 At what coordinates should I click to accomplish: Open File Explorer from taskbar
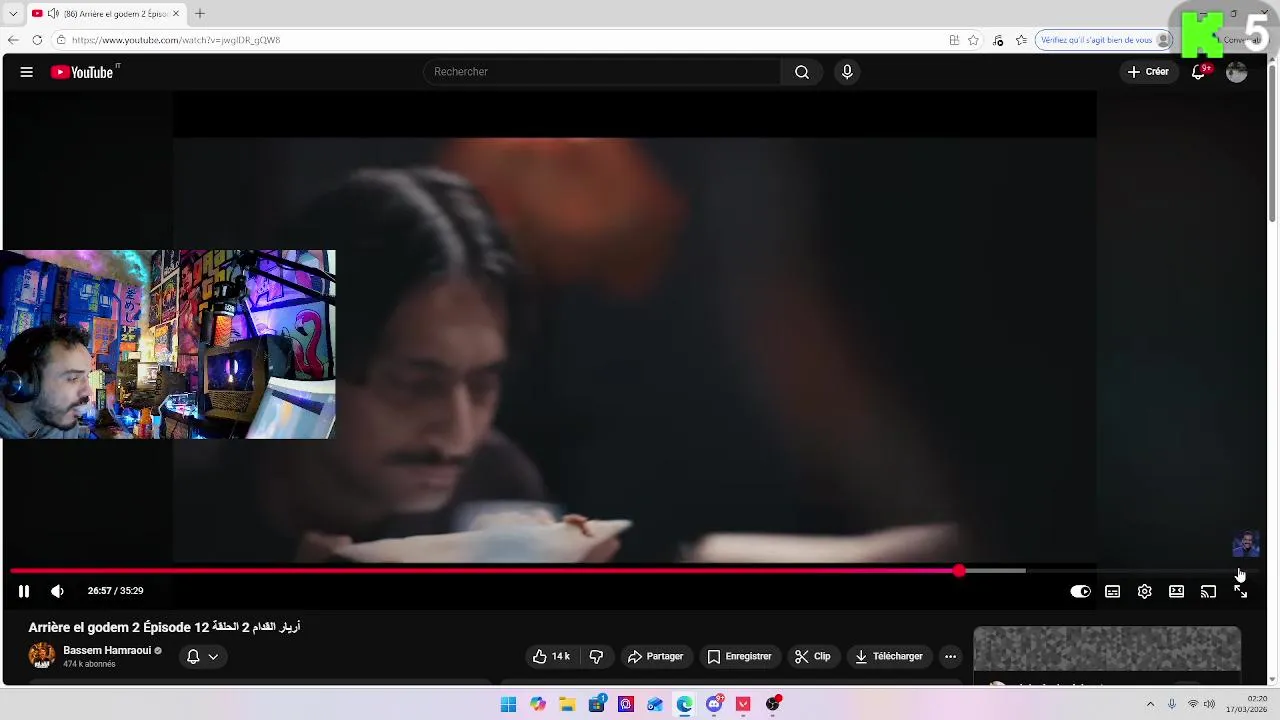(567, 704)
